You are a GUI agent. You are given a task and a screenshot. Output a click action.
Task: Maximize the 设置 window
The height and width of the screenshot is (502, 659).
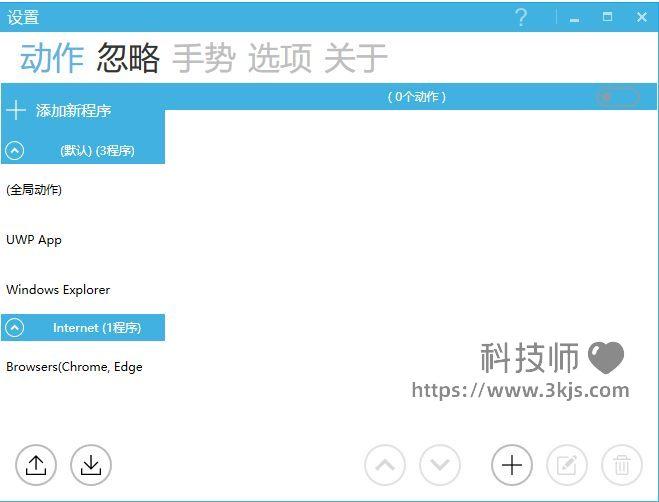coord(607,17)
